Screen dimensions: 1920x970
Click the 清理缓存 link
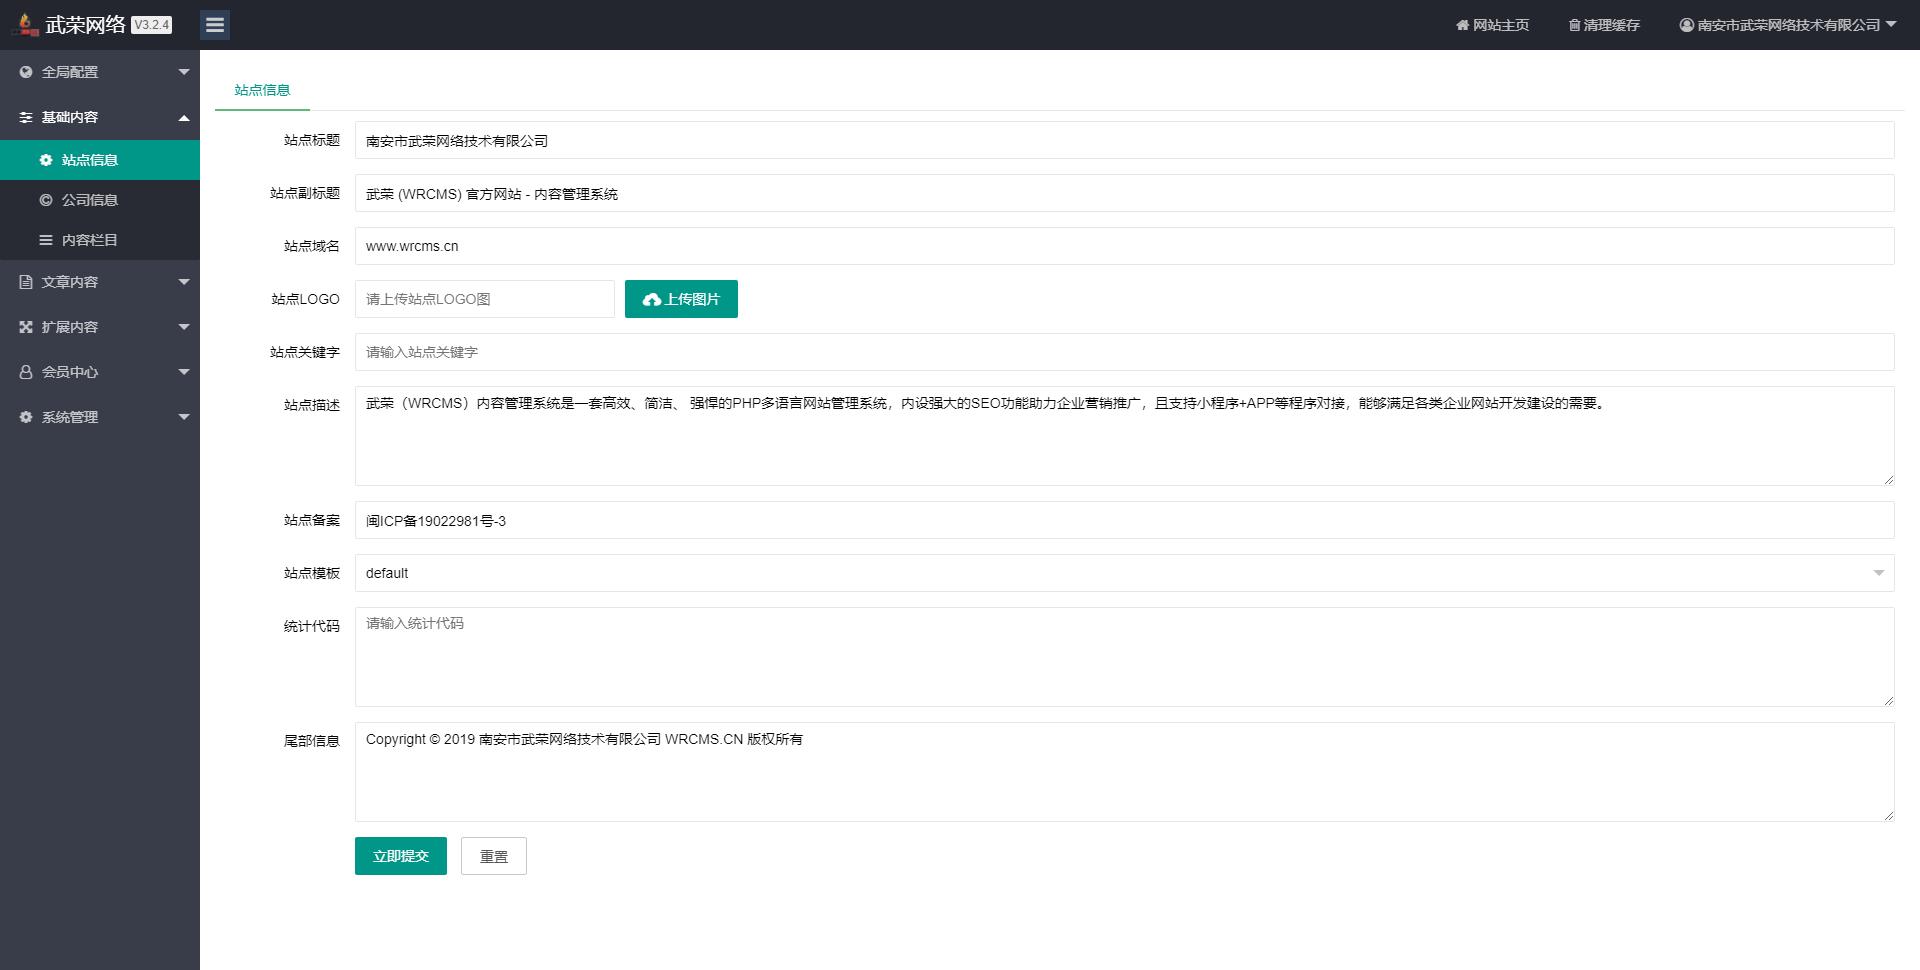tap(1604, 25)
